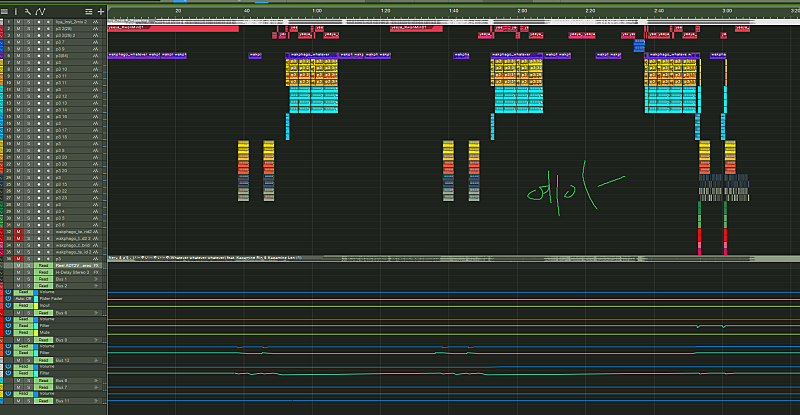The width and height of the screenshot is (800, 415).
Task: Click the add track plus icon
Action: [x=101, y=11]
